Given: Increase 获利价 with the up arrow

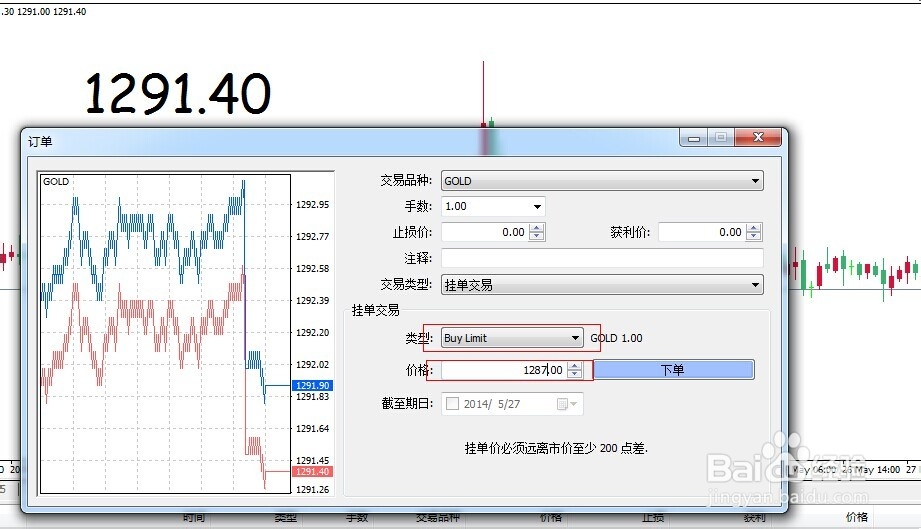Looking at the screenshot, I should [x=754, y=228].
